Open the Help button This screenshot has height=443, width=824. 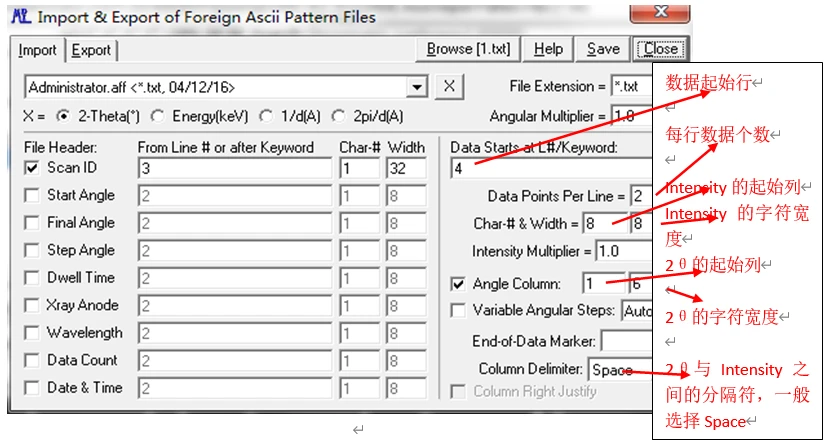[x=548, y=49]
